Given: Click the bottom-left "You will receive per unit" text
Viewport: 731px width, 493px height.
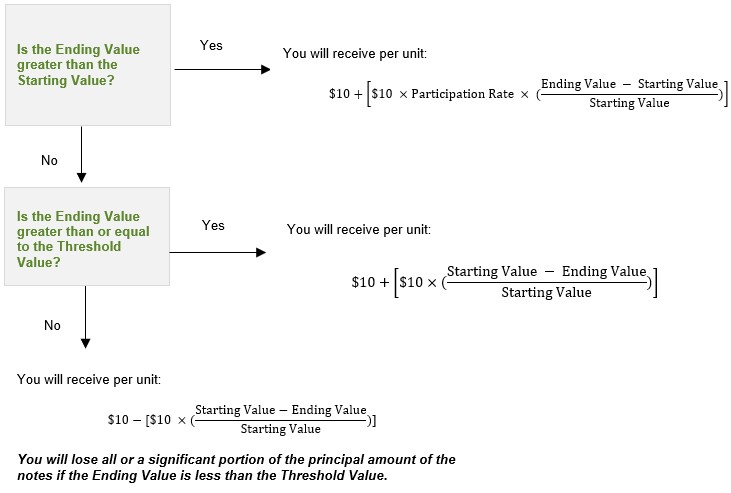Looking at the screenshot, I should coord(89,379).
